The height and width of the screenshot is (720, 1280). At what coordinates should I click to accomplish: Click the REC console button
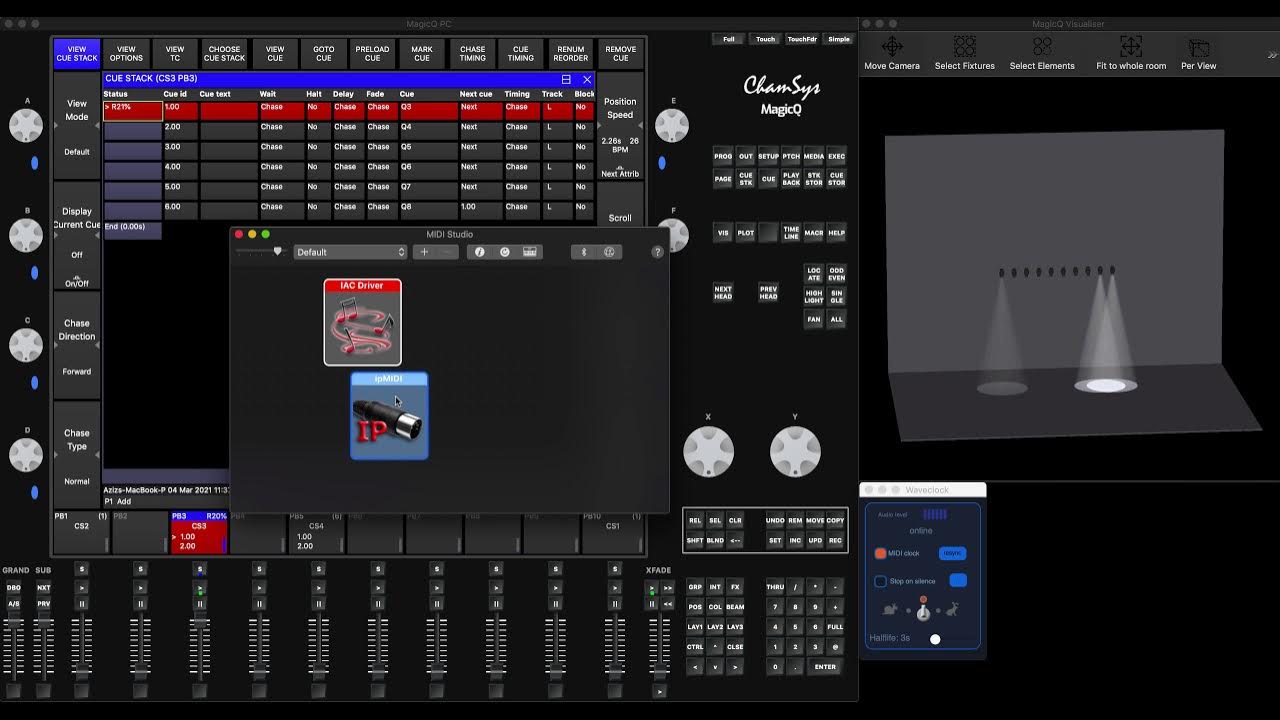tap(835, 540)
